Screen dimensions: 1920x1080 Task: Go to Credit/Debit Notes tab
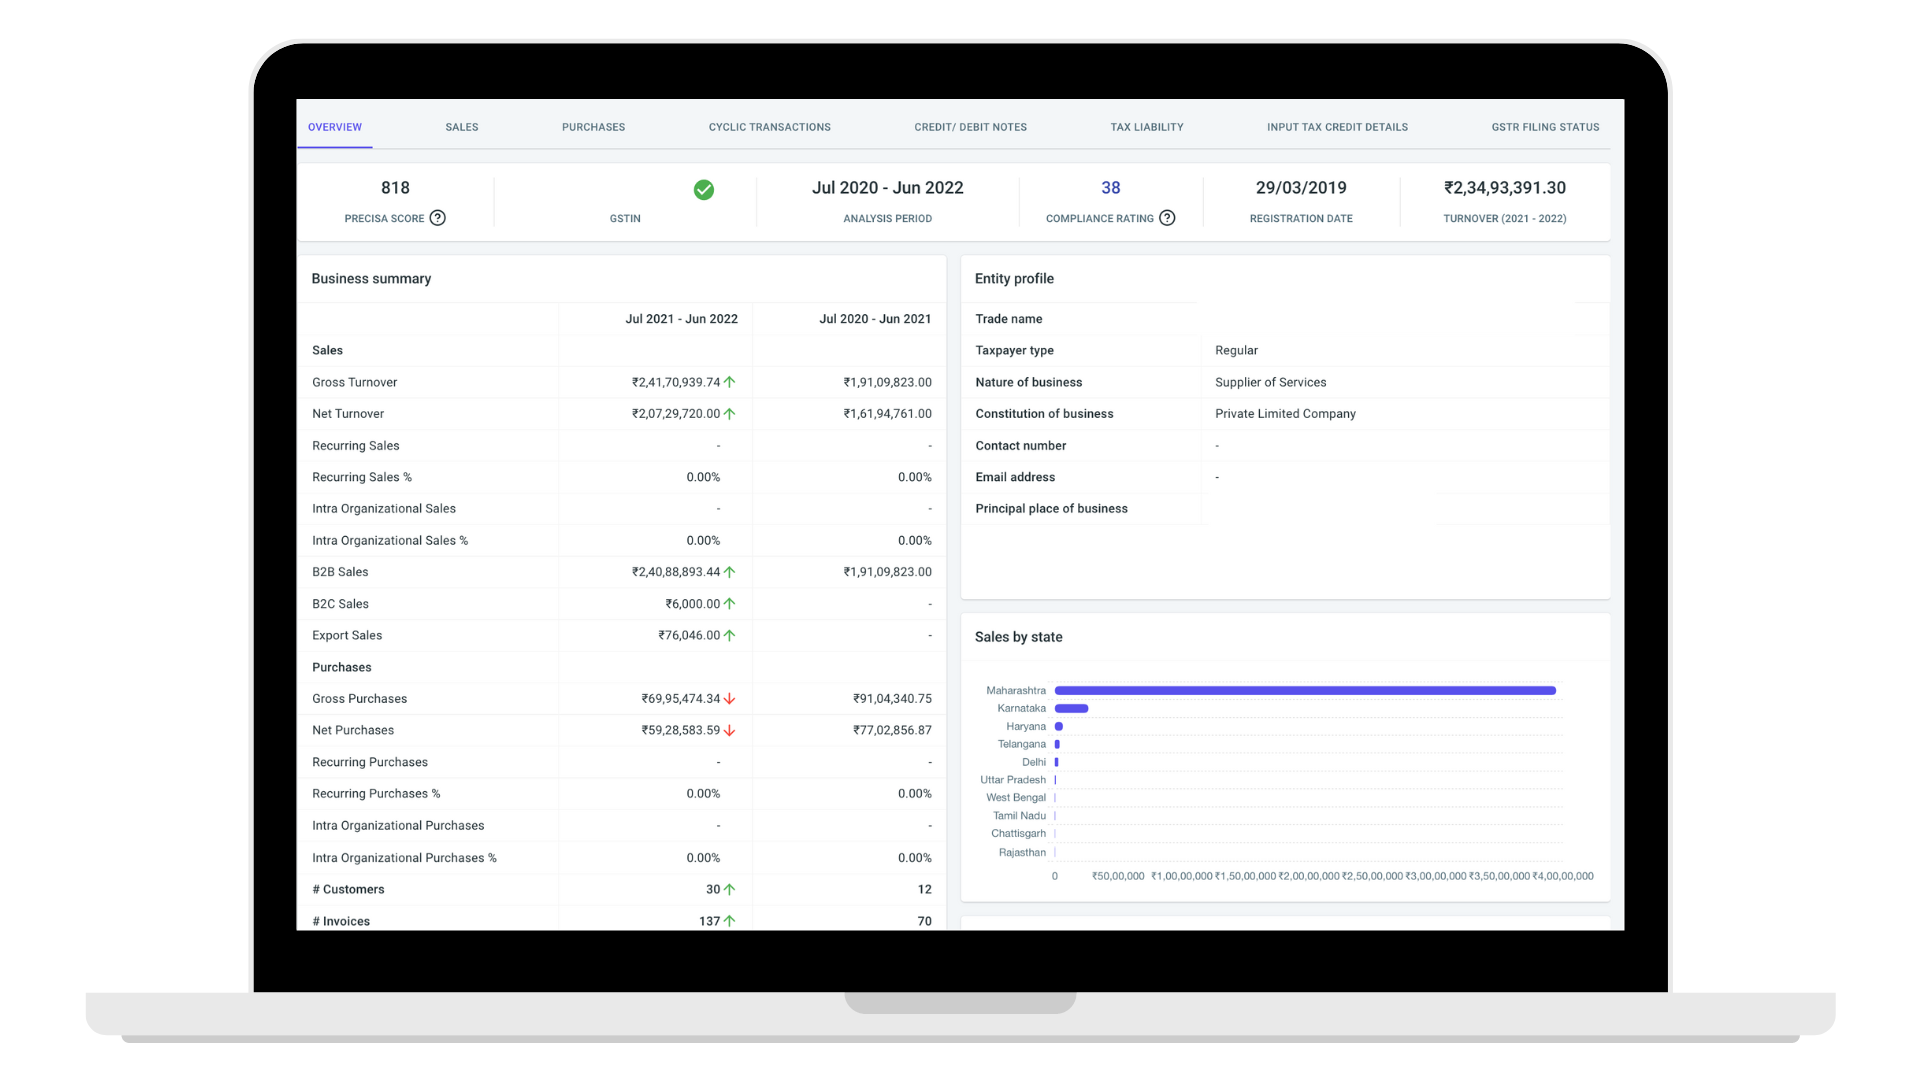970,127
